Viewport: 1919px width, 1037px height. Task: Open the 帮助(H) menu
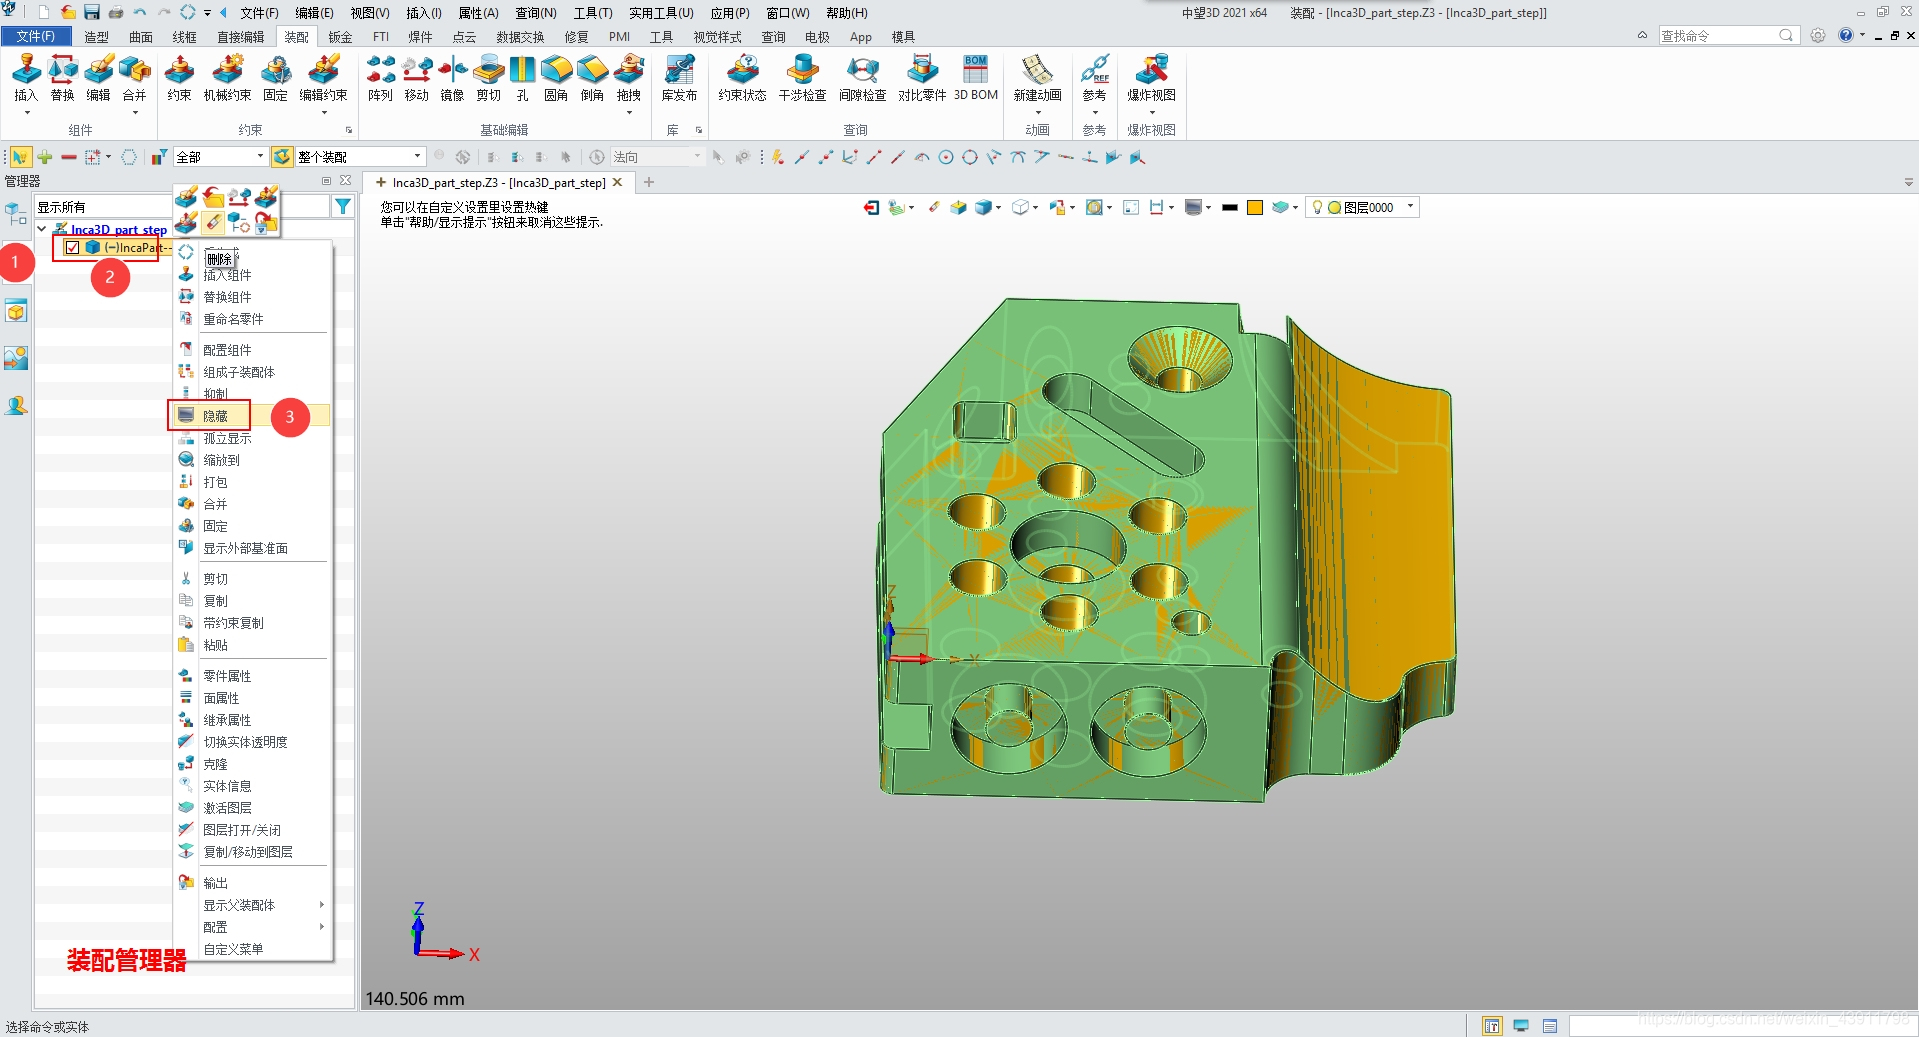[847, 13]
